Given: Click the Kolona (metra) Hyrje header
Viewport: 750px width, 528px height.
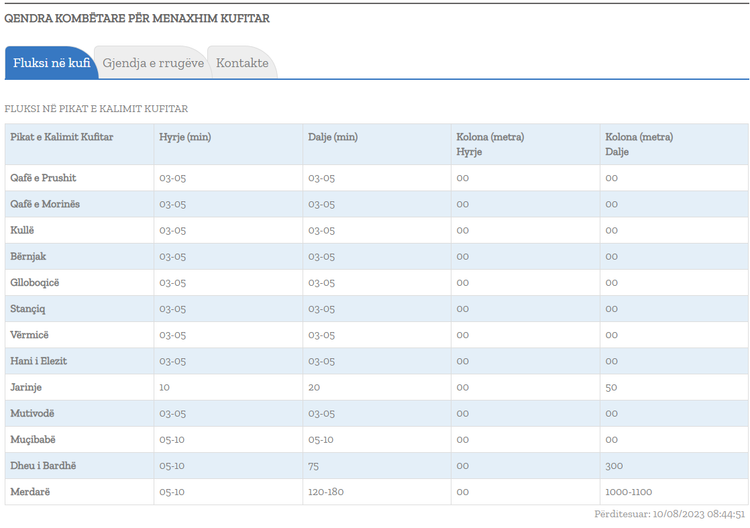Looking at the screenshot, I should click(490, 144).
